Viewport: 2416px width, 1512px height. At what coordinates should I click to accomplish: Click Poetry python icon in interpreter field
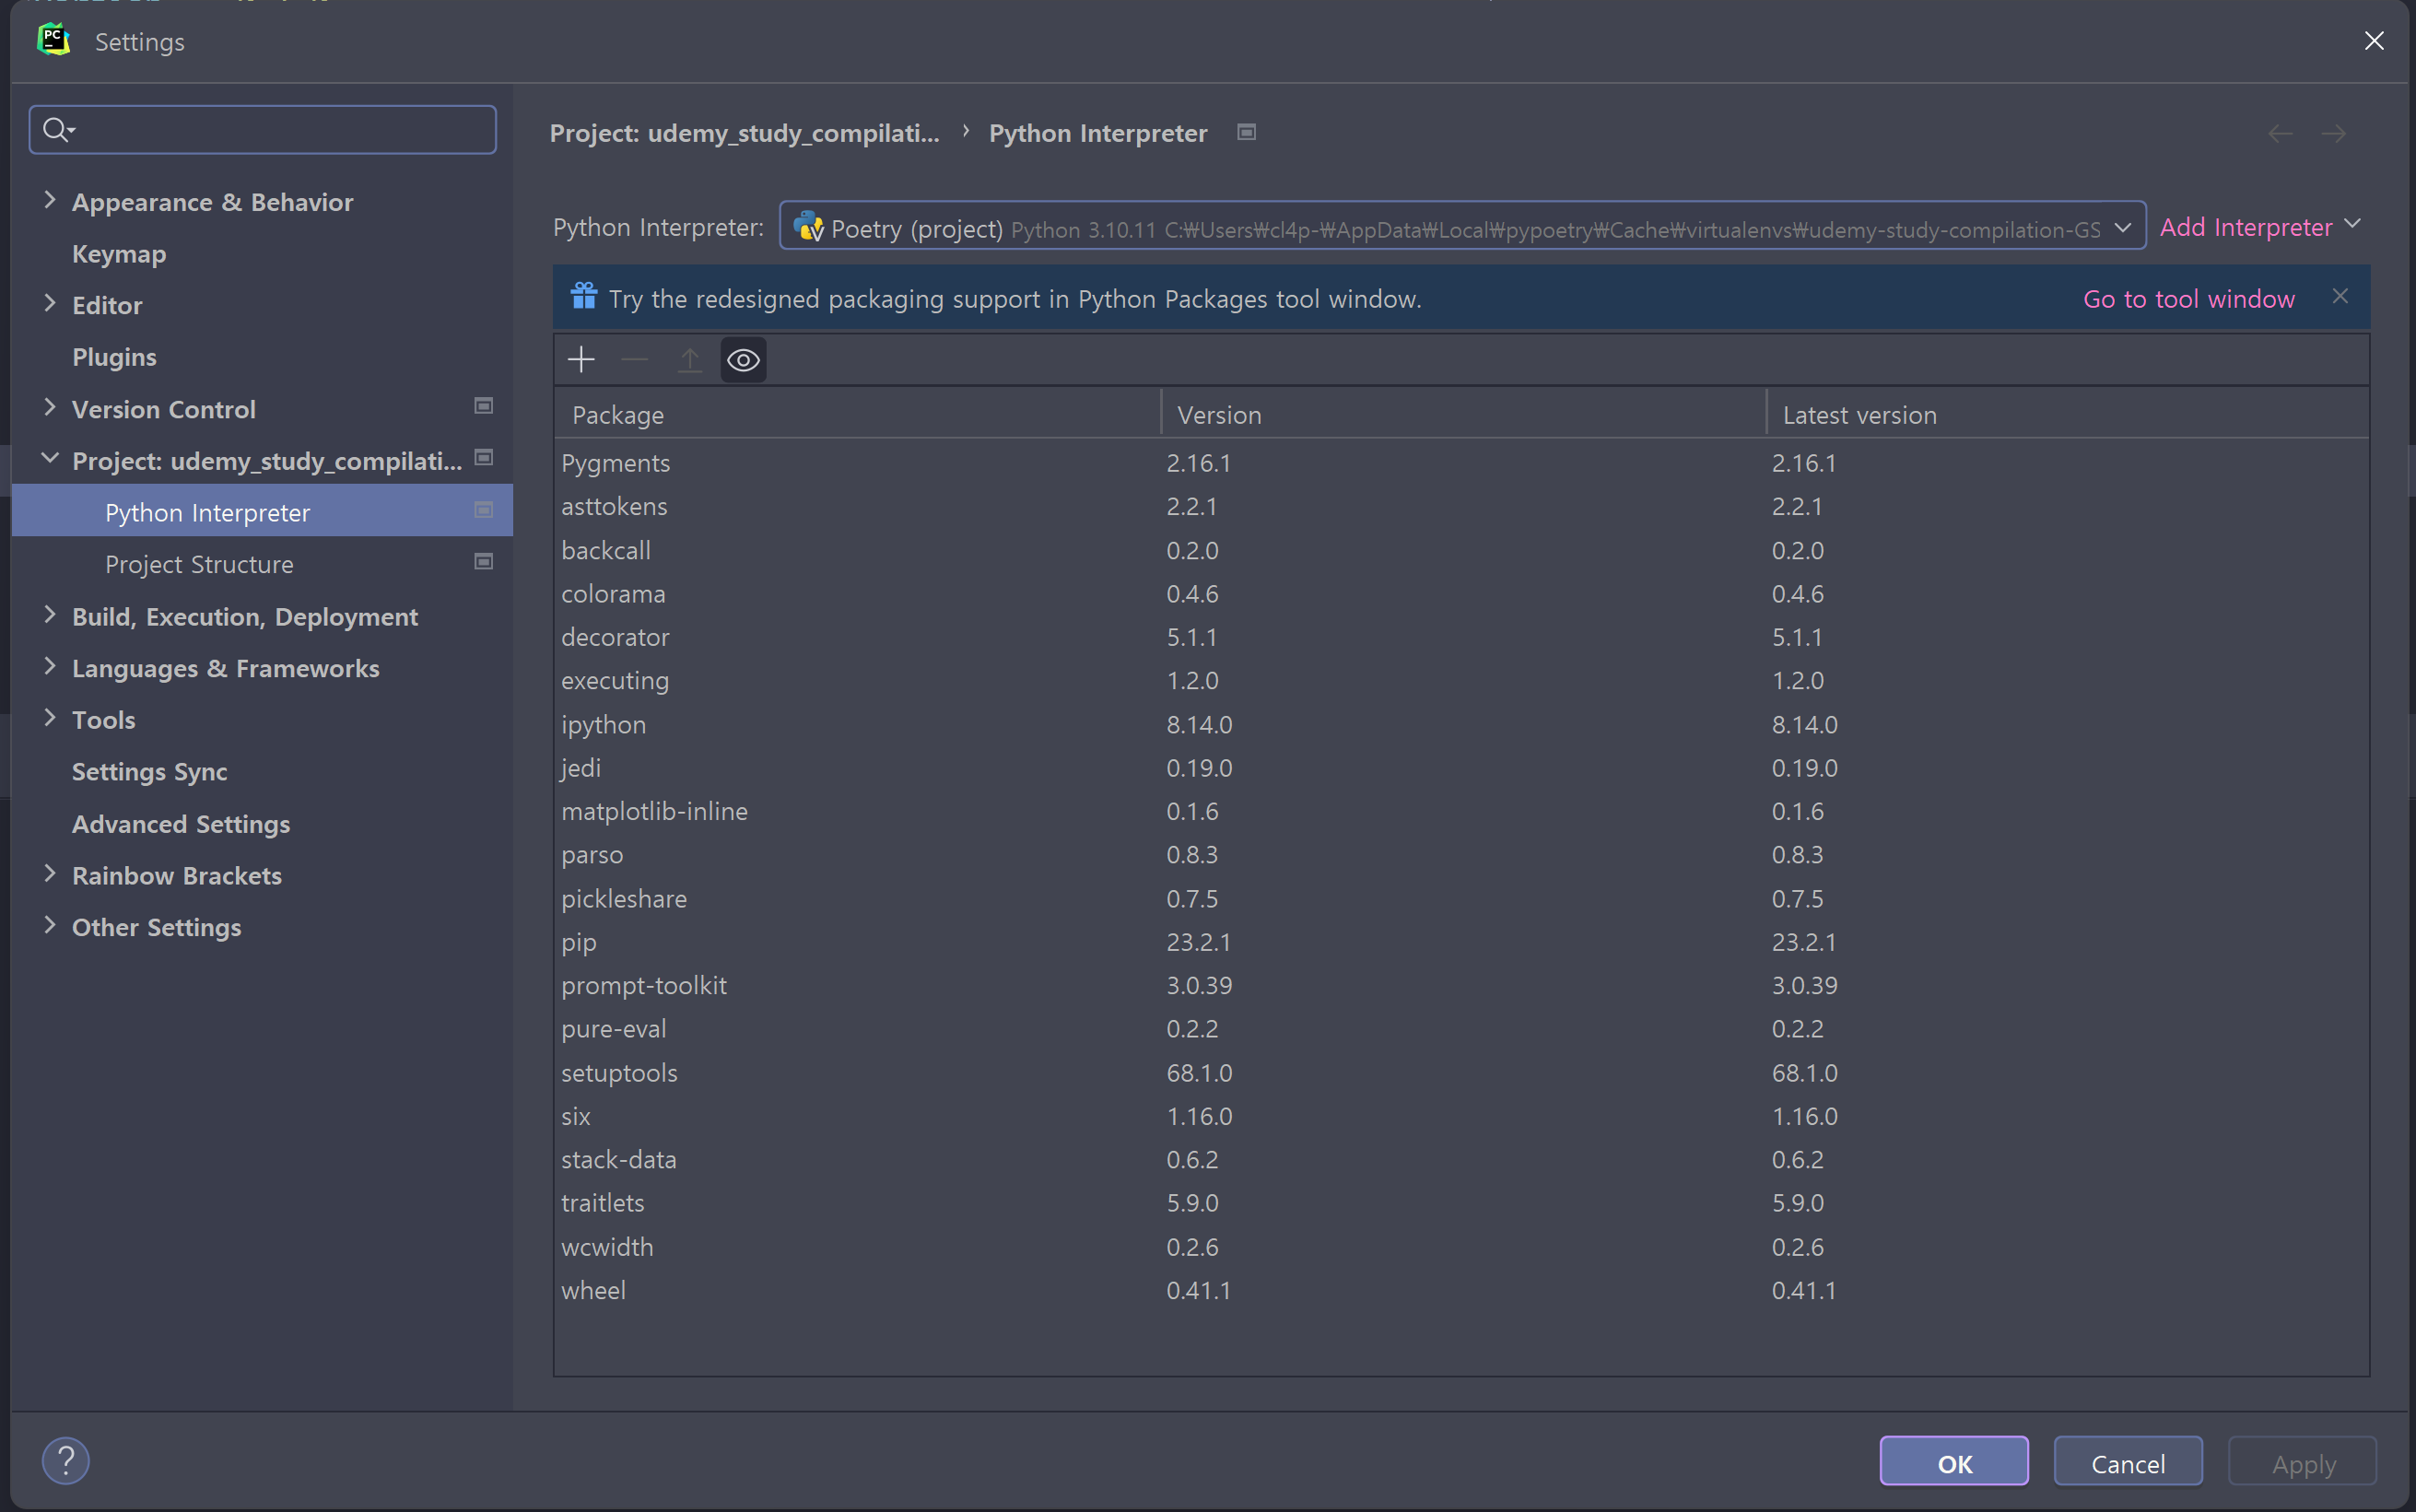click(x=808, y=227)
